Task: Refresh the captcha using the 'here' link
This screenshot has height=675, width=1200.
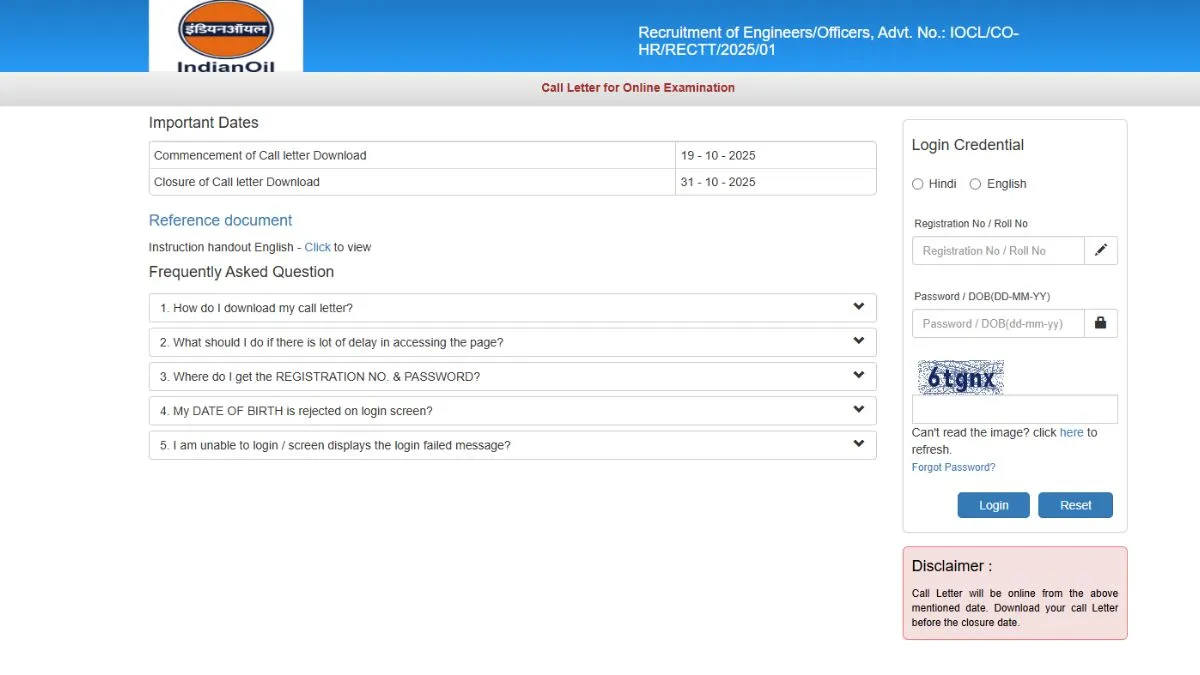Action: click(1071, 432)
